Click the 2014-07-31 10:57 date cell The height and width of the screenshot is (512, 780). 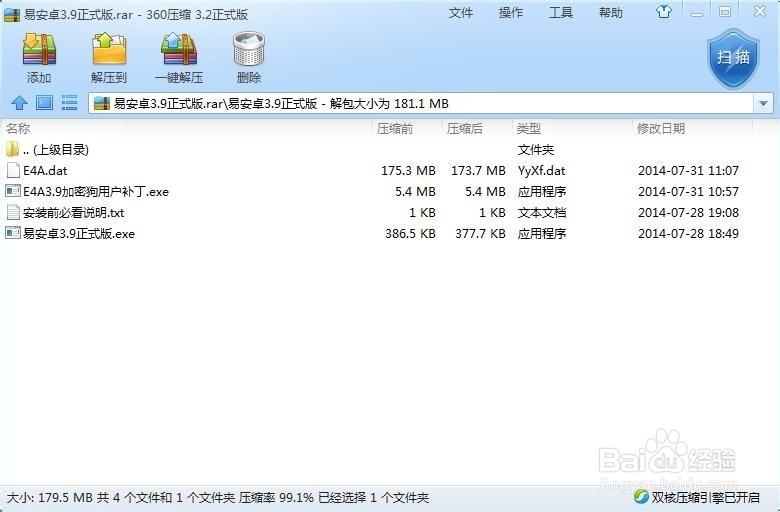pos(688,192)
